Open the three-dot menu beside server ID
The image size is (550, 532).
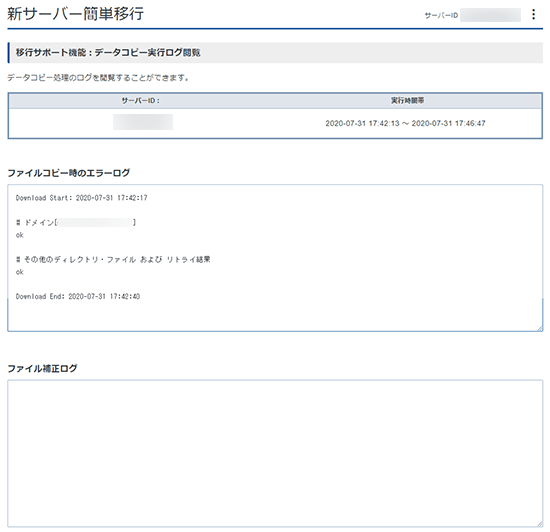tap(534, 14)
